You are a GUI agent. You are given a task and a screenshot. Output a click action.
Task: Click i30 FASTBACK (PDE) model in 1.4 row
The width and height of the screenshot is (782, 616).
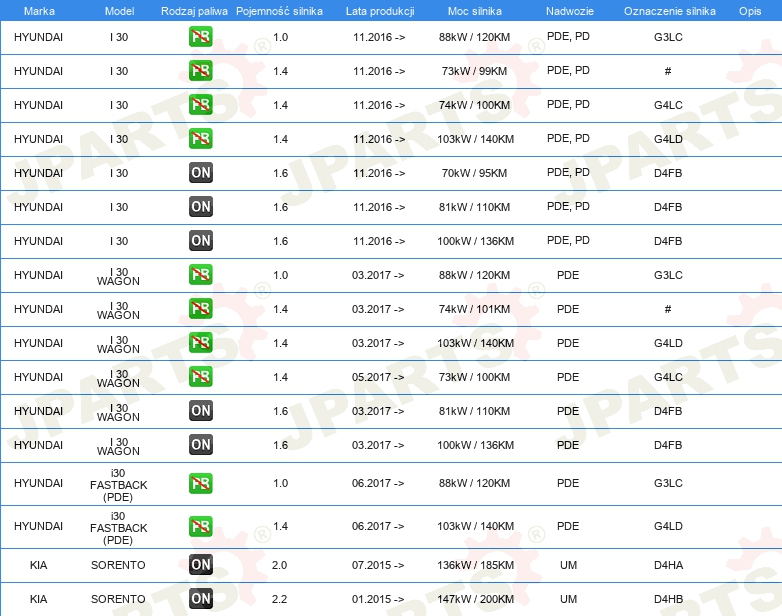pos(118,528)
